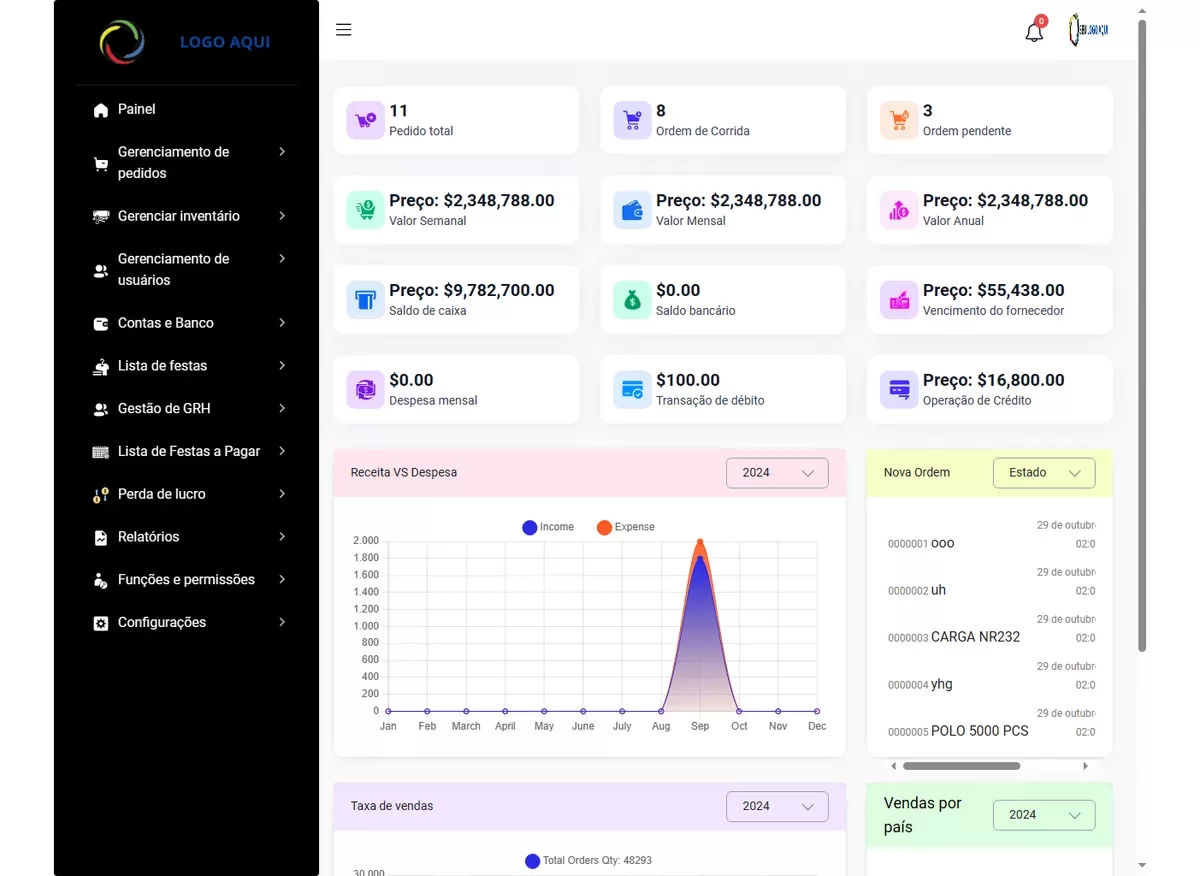Click the user profile avatar logo

point(1088,31)
